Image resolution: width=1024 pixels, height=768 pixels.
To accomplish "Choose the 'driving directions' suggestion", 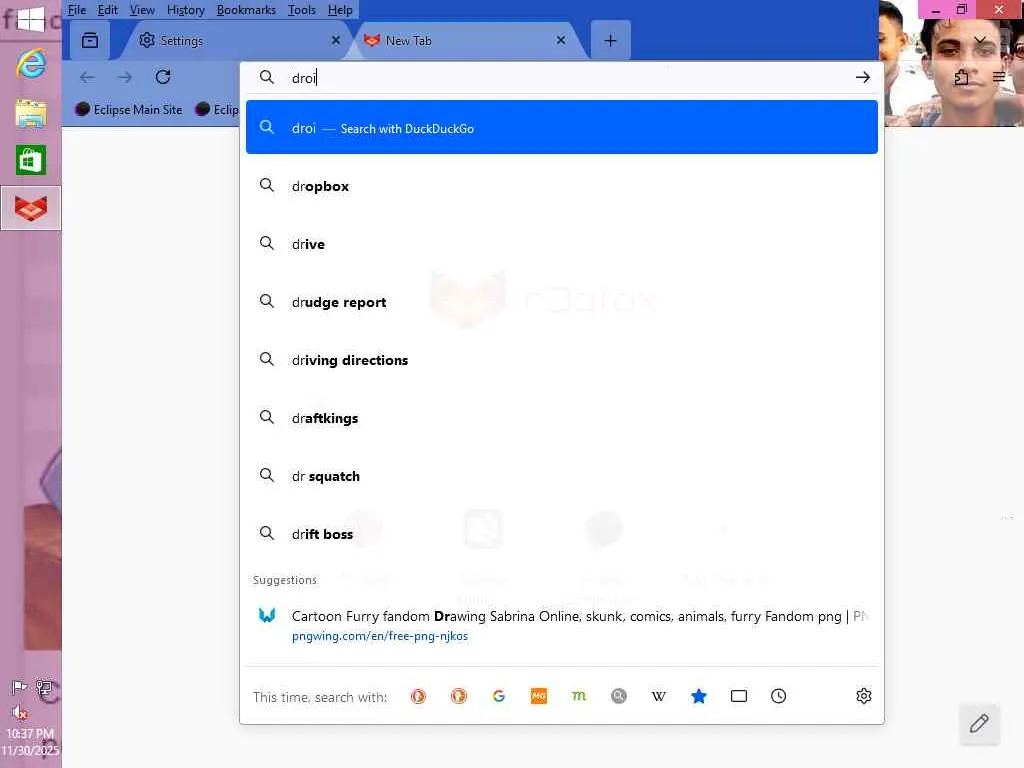I will tap(562, 360).
